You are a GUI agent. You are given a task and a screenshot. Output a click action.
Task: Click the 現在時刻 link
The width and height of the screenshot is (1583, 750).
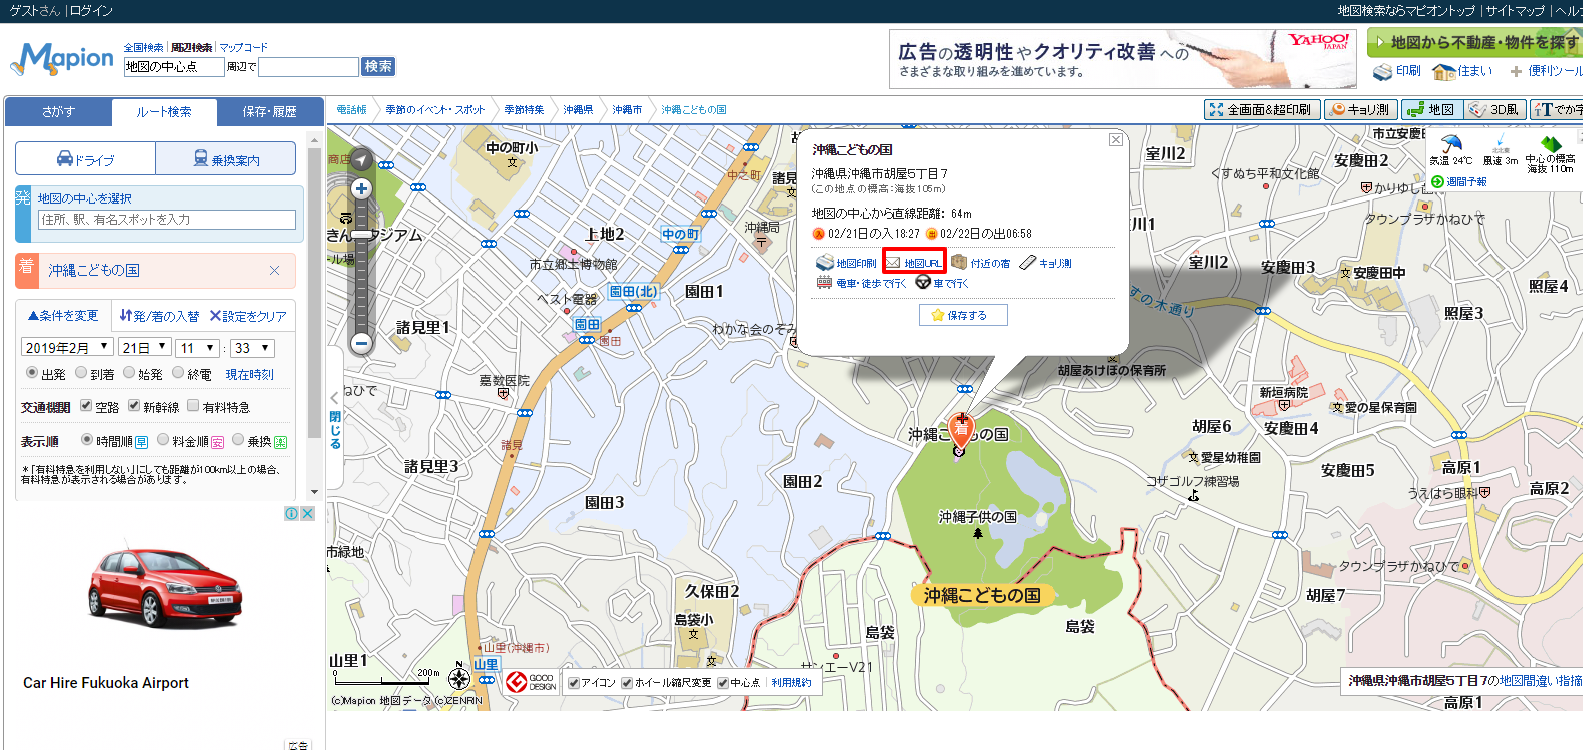click(x=249, y=375)
